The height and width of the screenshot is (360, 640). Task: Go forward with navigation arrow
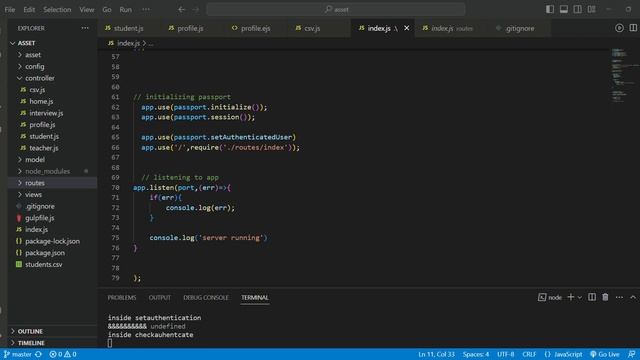[196, 9]
